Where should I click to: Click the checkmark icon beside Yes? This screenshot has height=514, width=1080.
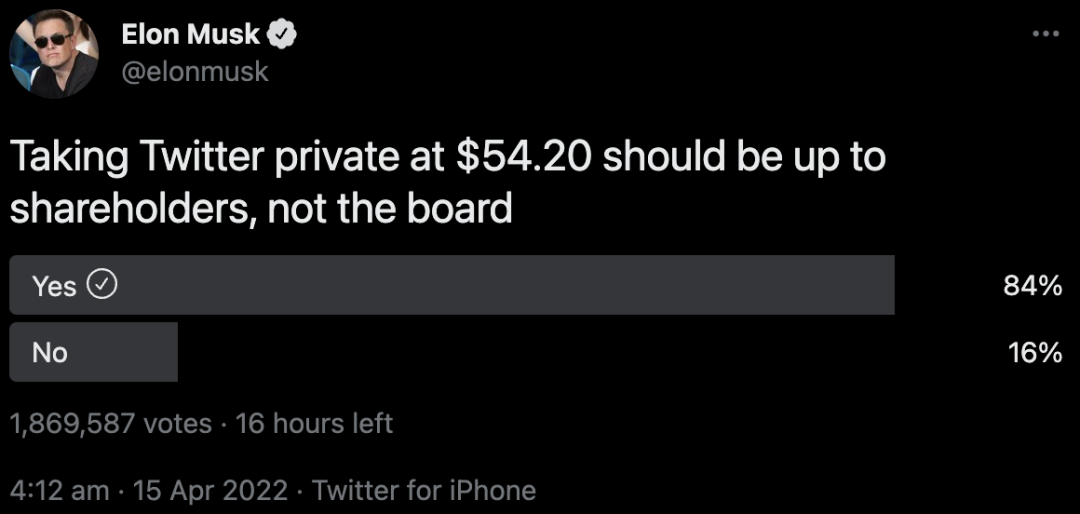103,285
